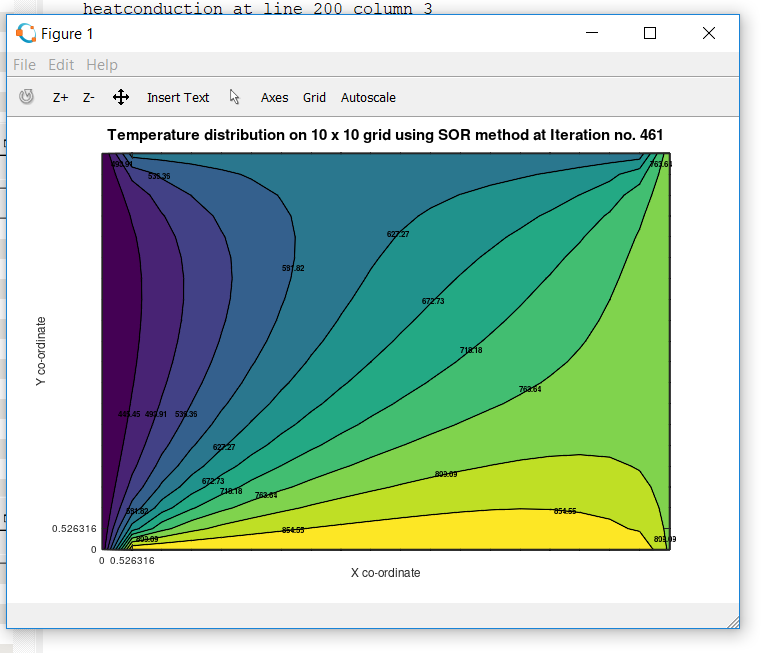This screenshot has width=770, height=653.
Task: Maximize the Figure 1 window
Action: 650,33
